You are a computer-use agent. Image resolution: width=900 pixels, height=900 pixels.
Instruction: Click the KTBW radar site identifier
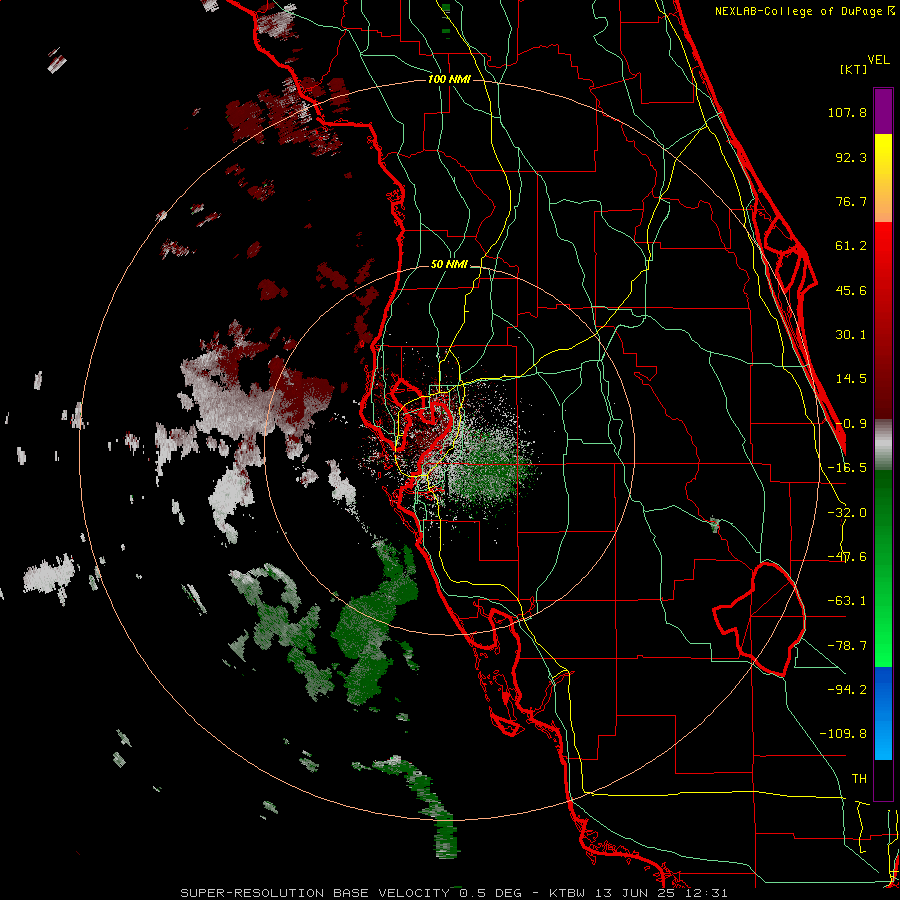click(567, 893)
